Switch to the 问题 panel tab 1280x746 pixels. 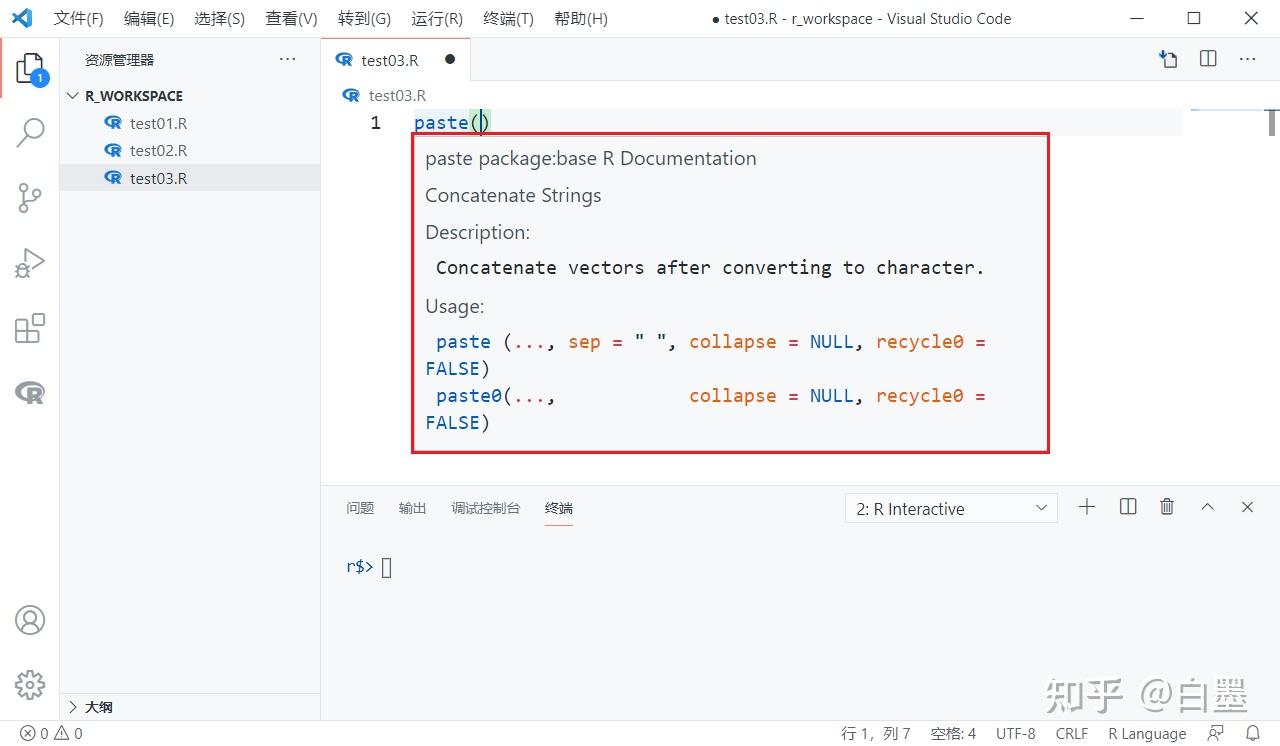coord(360,508)
